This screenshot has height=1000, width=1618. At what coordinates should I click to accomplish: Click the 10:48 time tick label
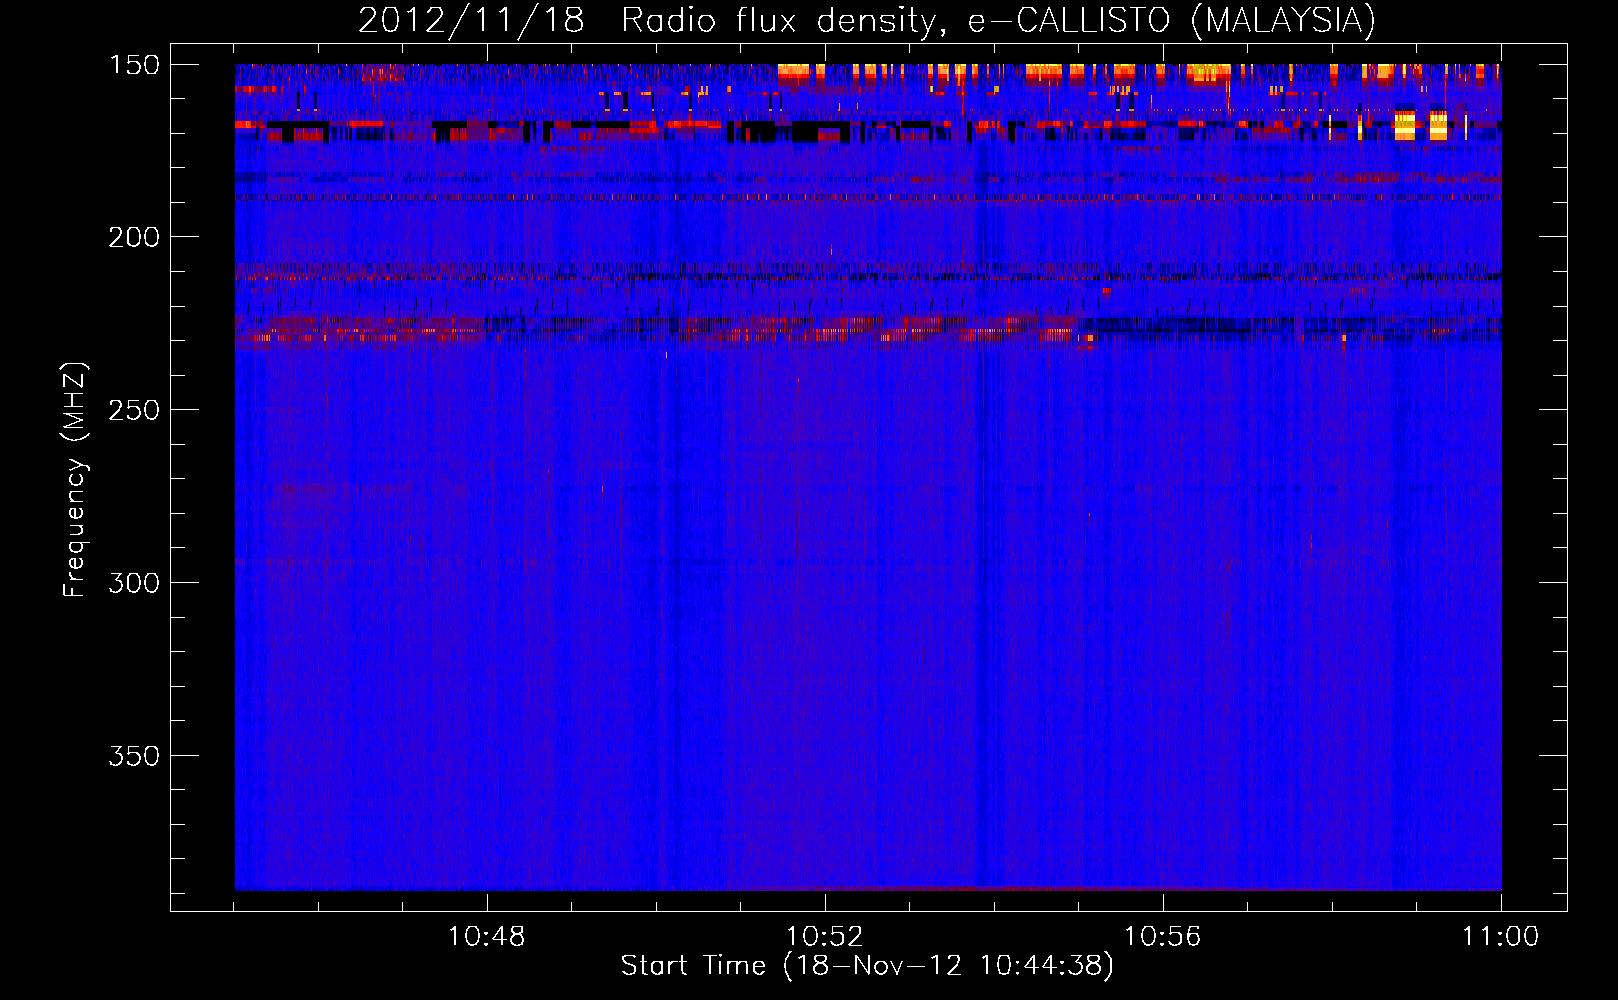[x=487, y=937]
